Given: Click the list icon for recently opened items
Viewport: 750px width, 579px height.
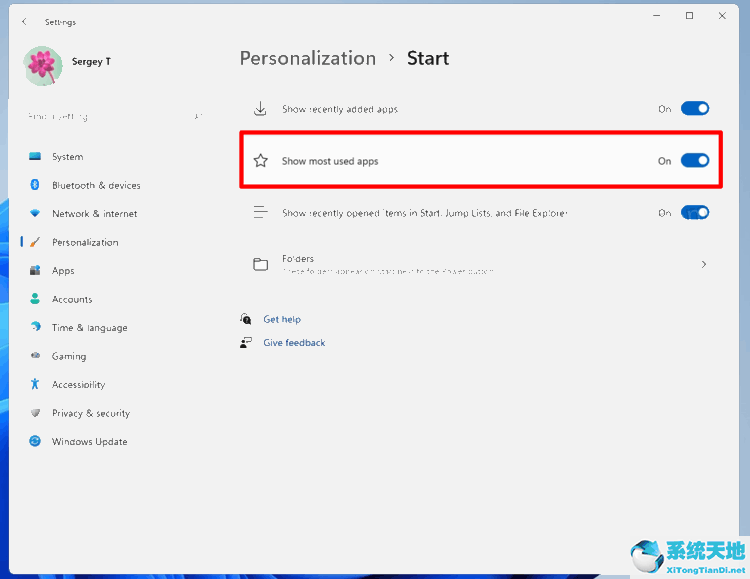Looking at the screenshot, I should [260, 212].
